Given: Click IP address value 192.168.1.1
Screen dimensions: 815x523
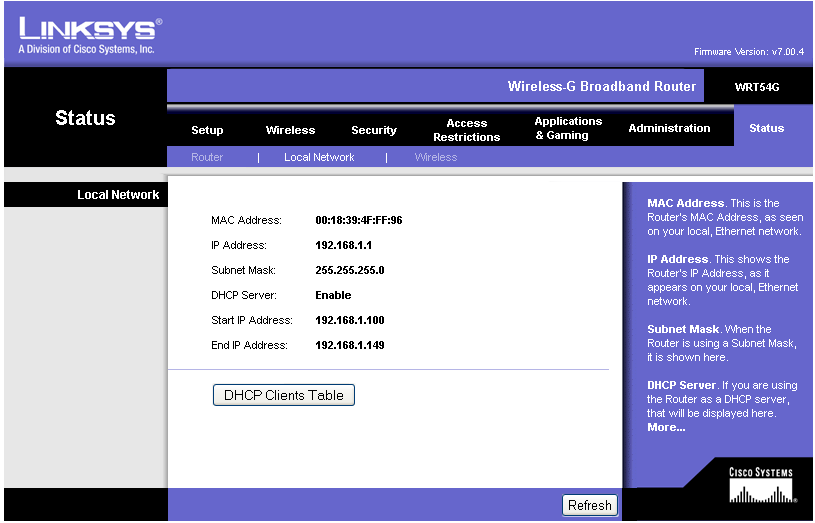Looking at the screenshot, I should pos(344,245).
